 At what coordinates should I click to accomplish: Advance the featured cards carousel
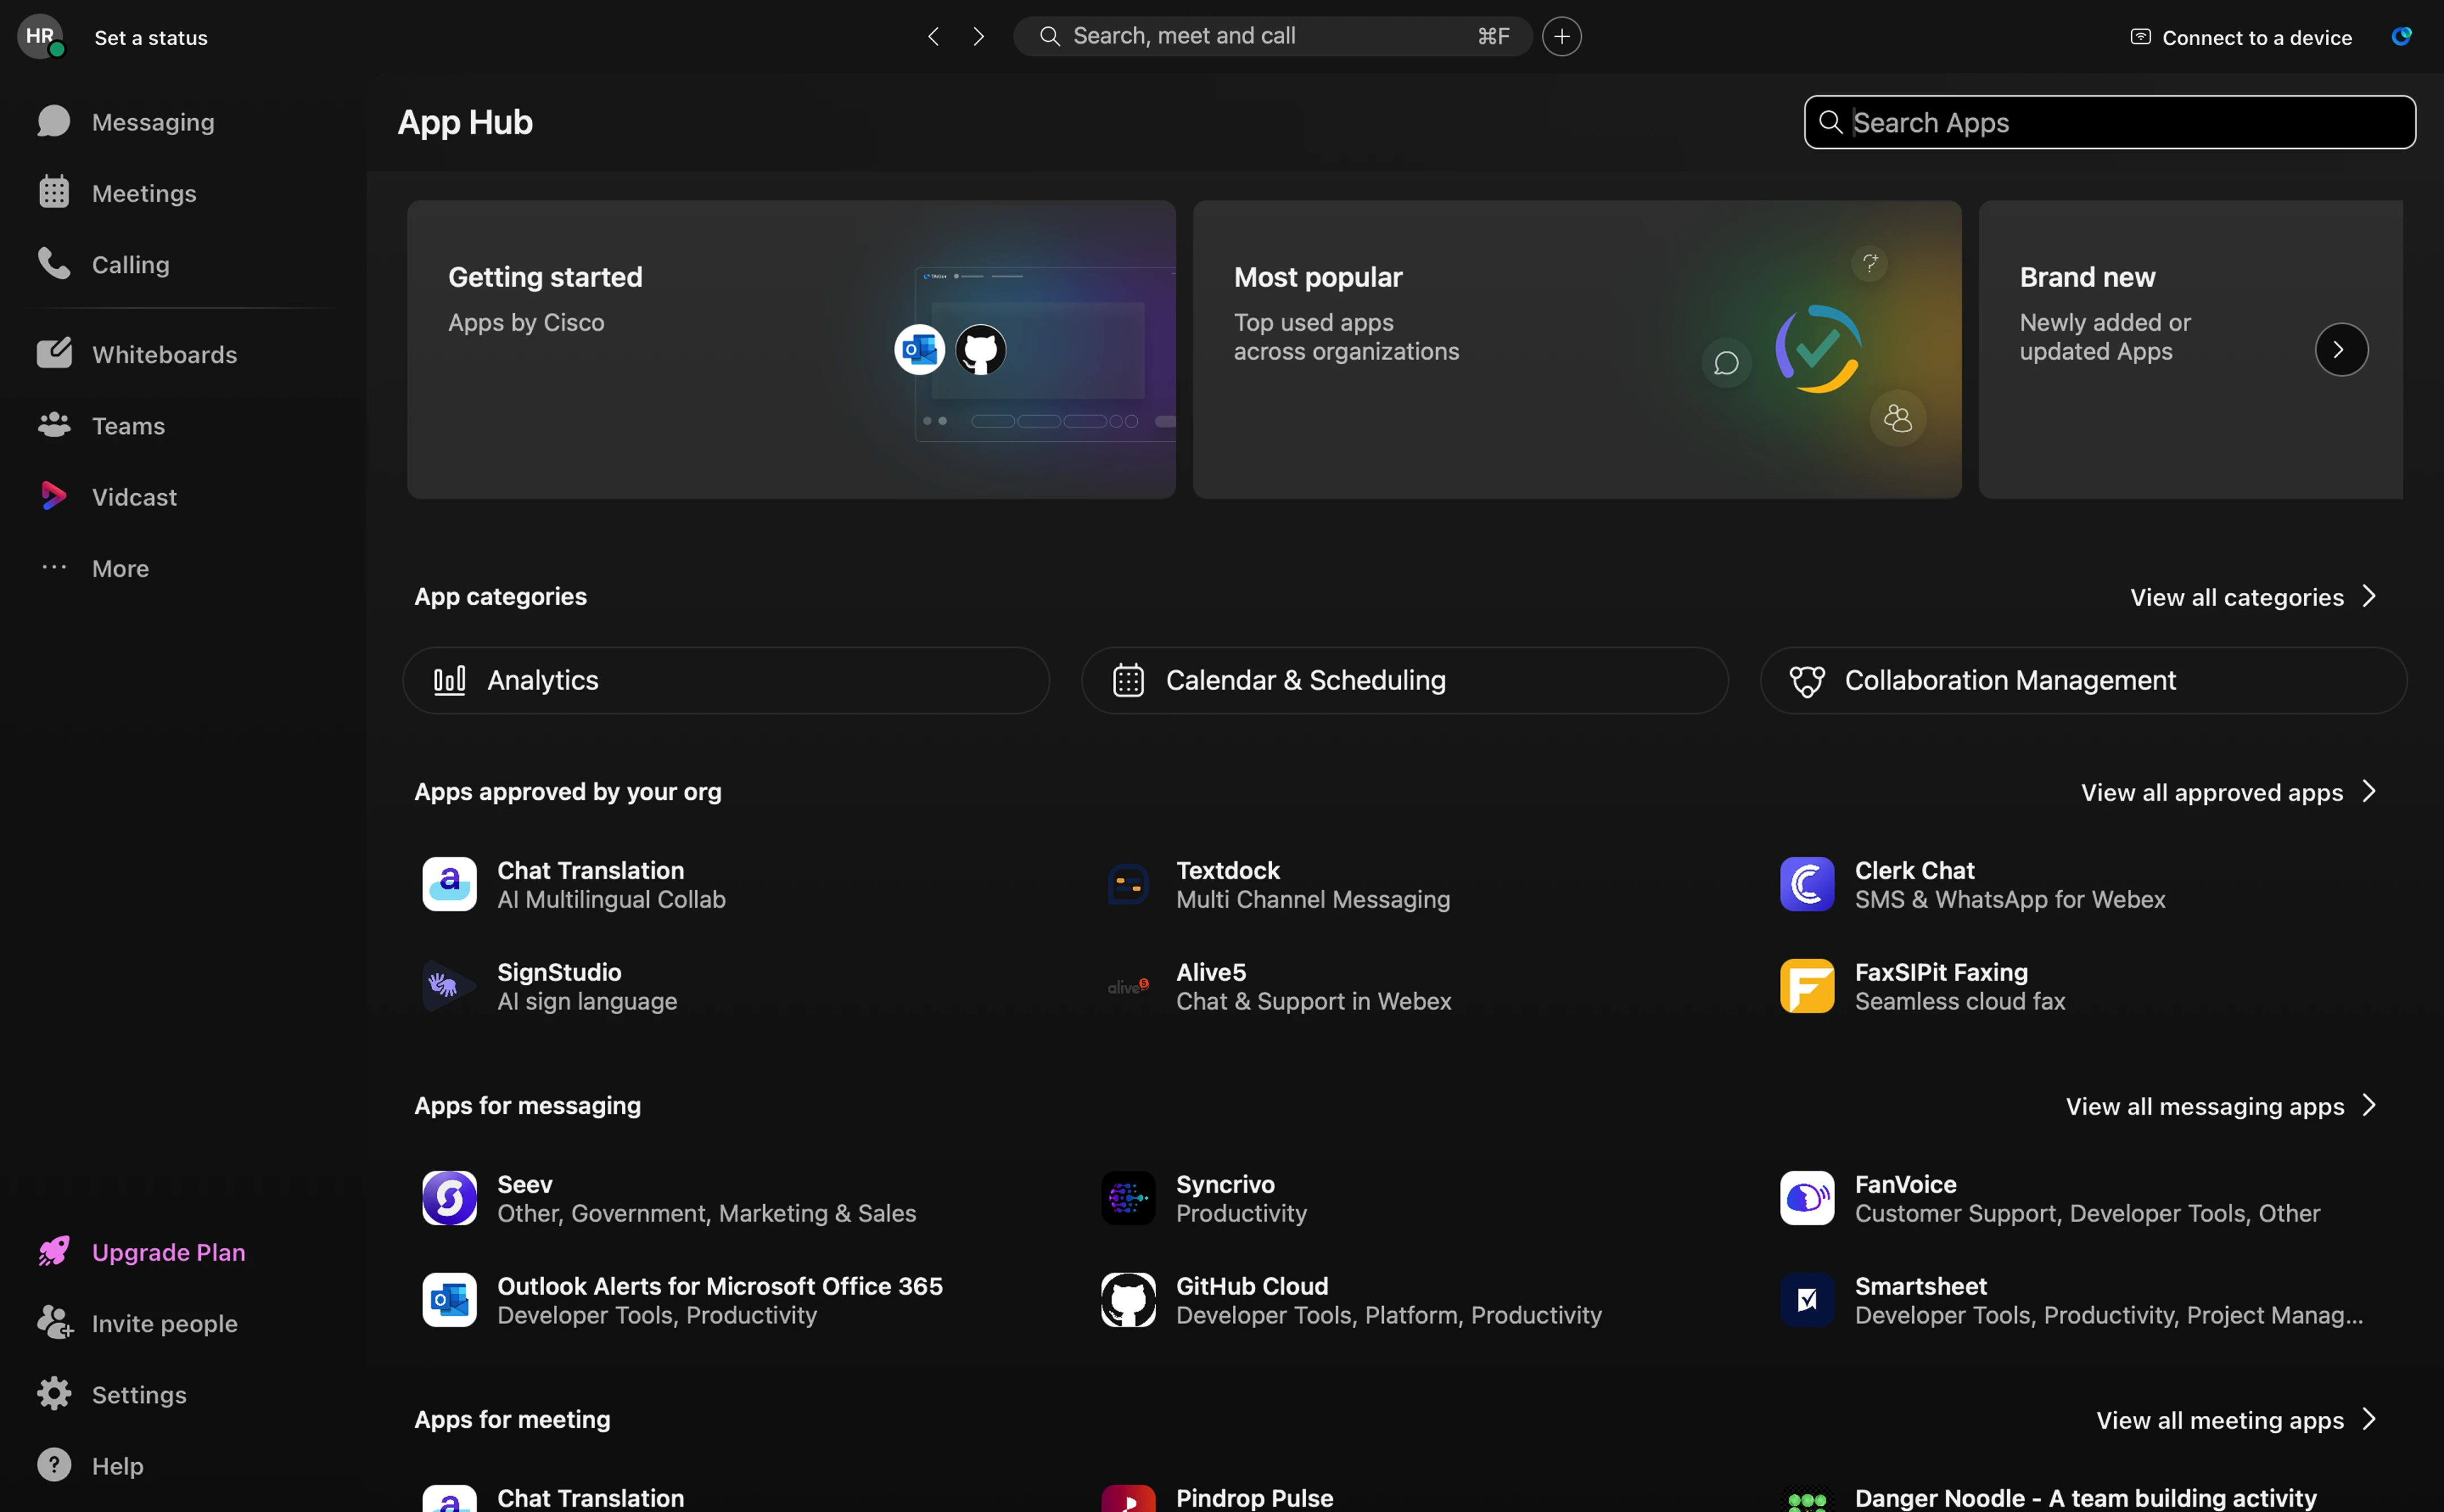pyautogui.click(x=2341, y=349)
